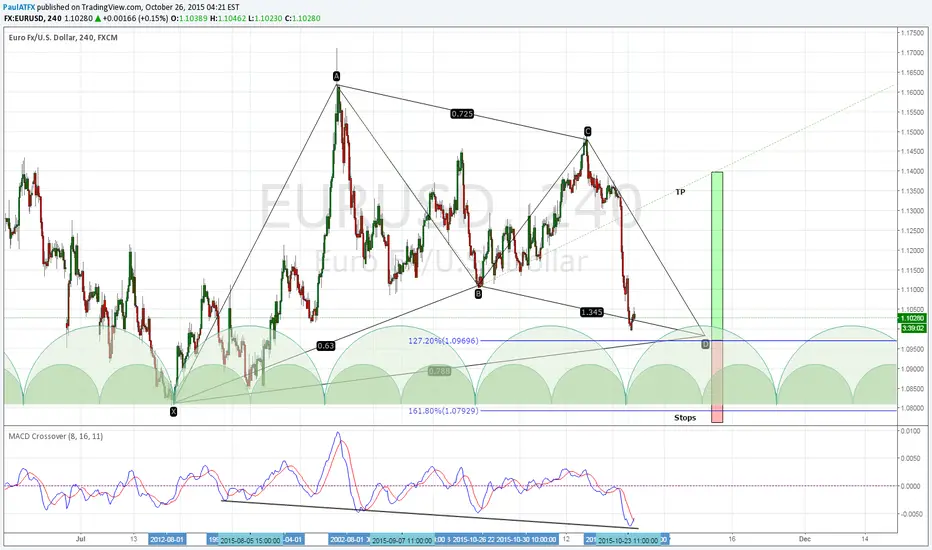Image resolution: width=932 pixels, height=550 pixels.
Task: Click the -0.0050 MACD scale label
Action: point(911,514)
